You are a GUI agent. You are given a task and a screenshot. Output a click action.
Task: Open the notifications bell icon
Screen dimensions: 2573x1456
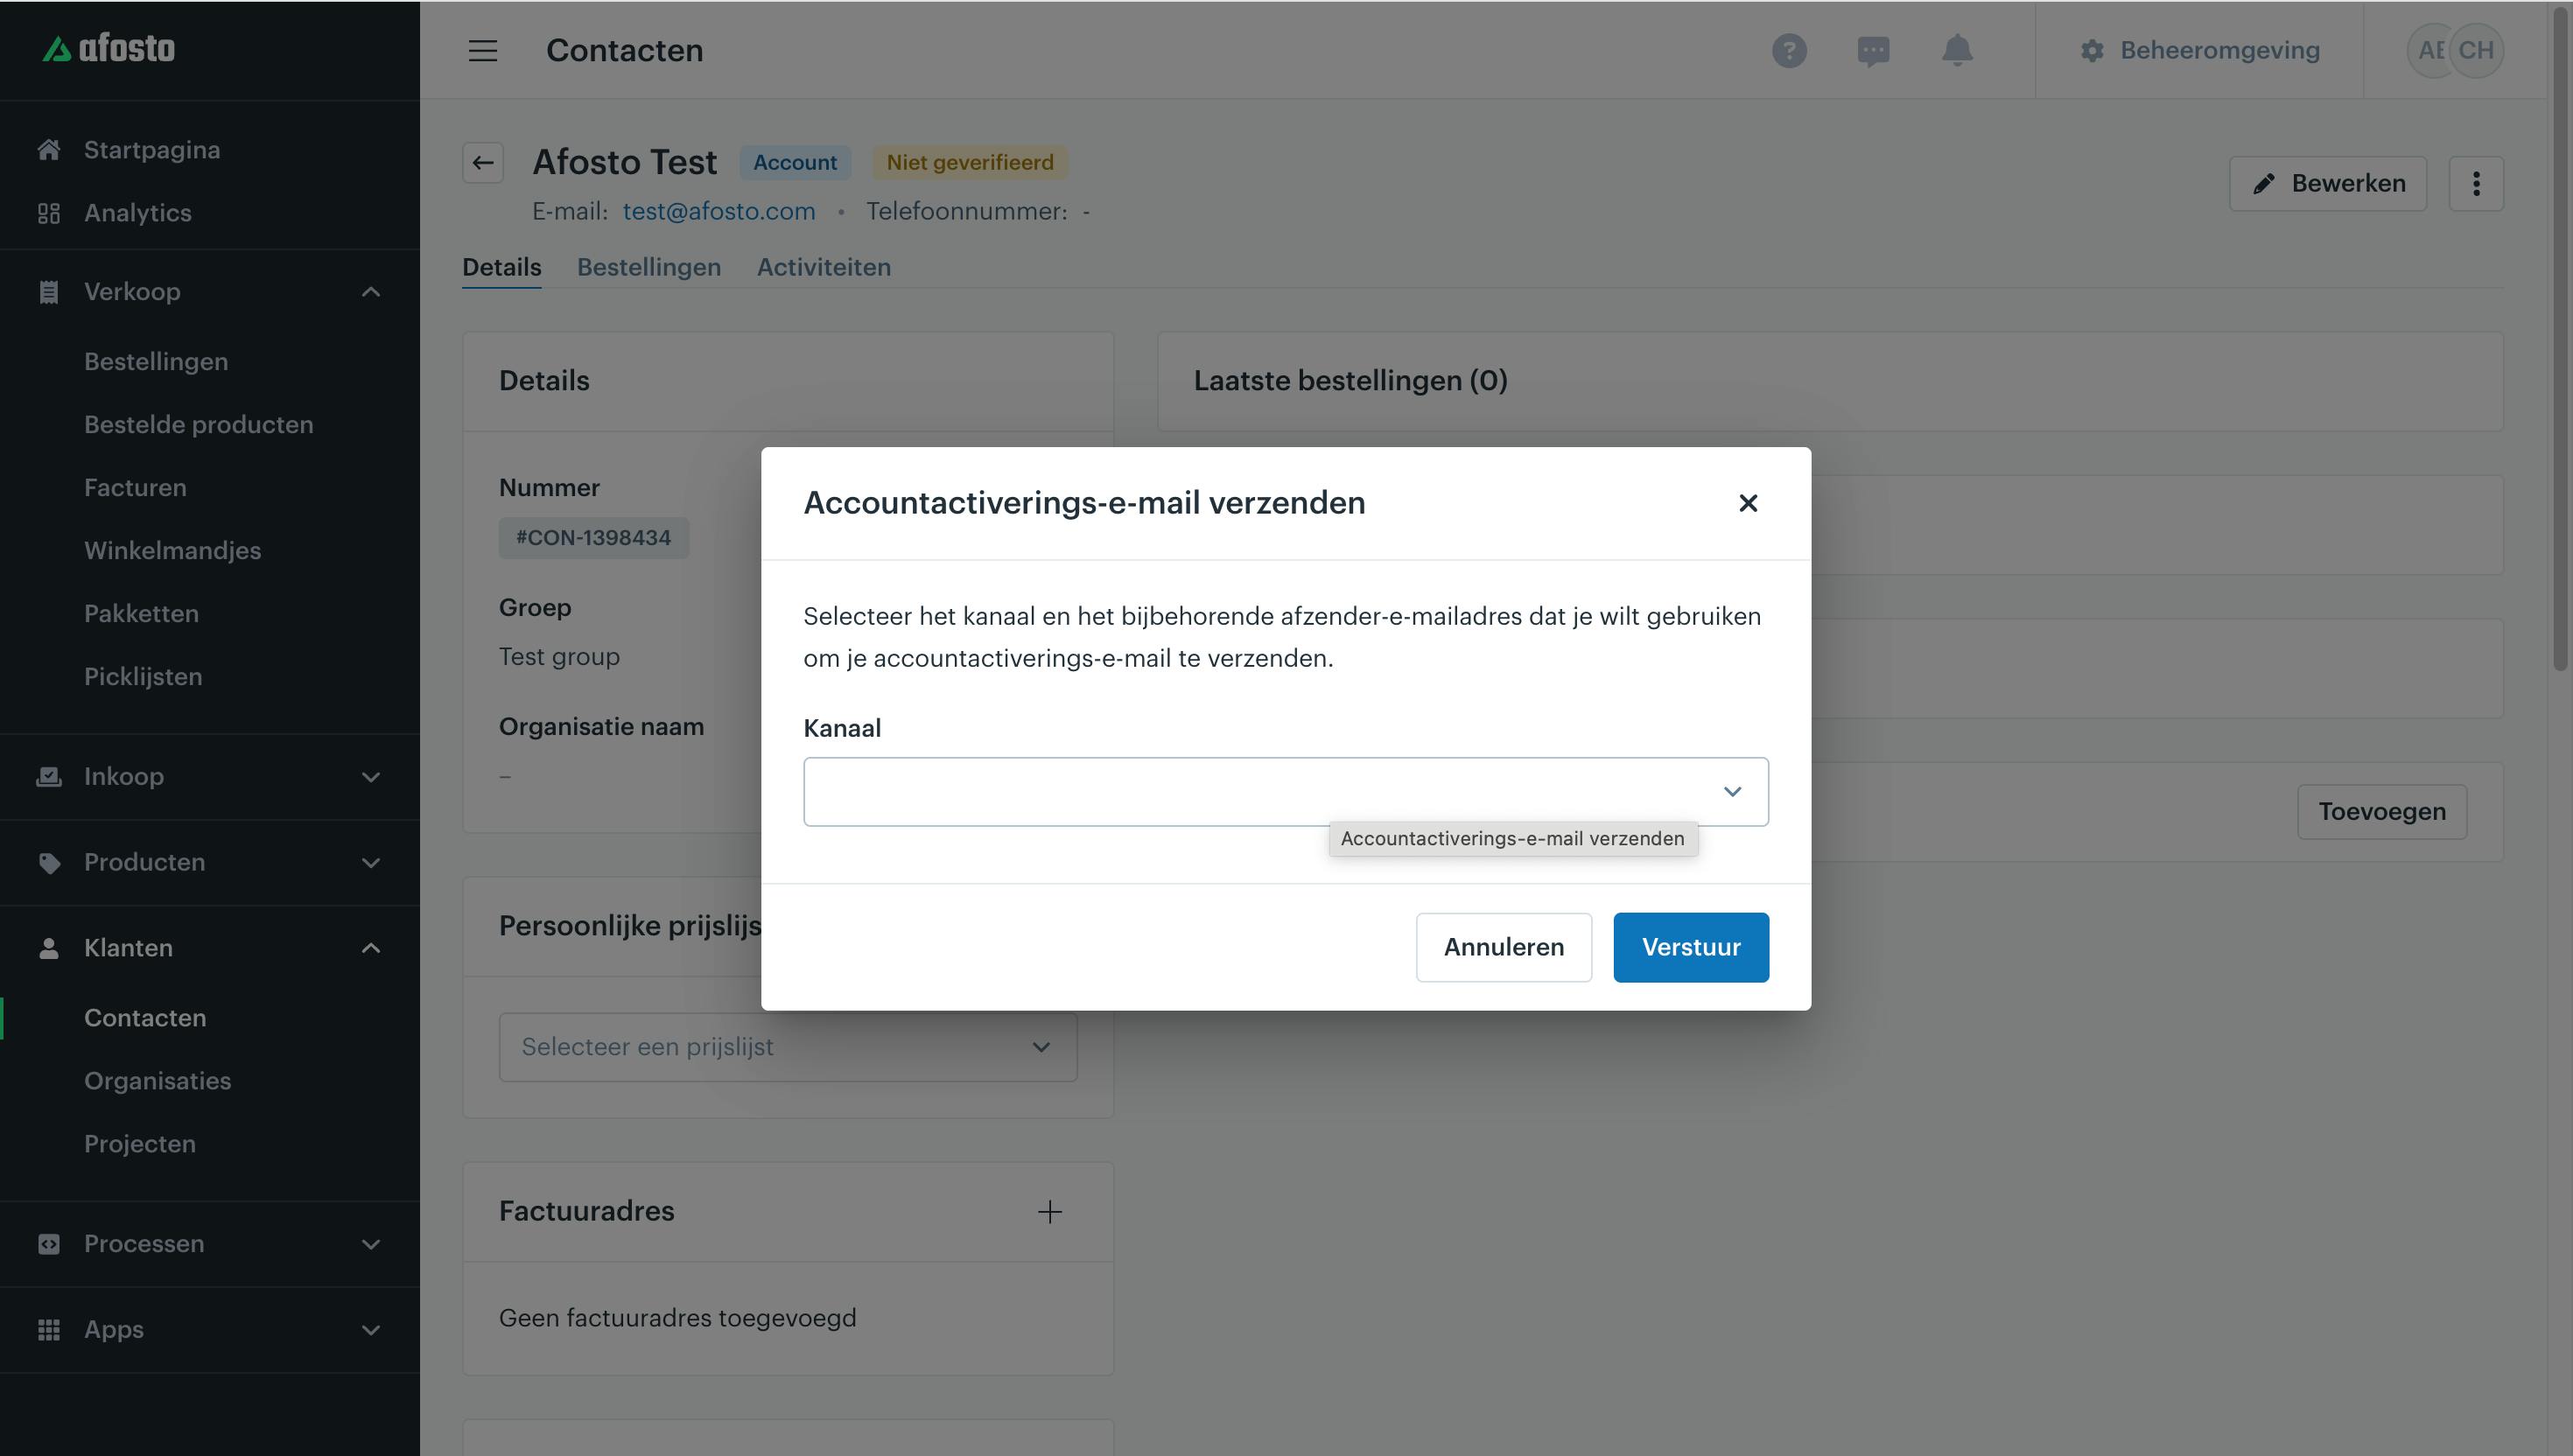pos(1957,50)
